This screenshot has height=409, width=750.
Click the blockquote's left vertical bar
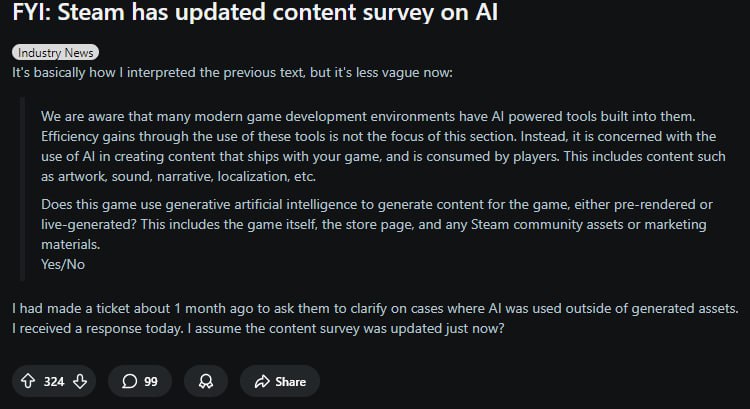[x=21, y=190]
